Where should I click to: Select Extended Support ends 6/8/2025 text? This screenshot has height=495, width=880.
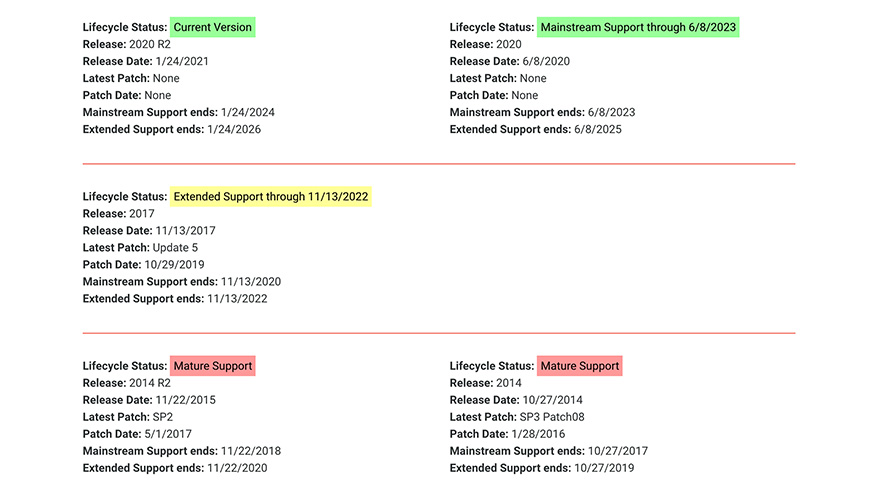(x=536, y=129)
